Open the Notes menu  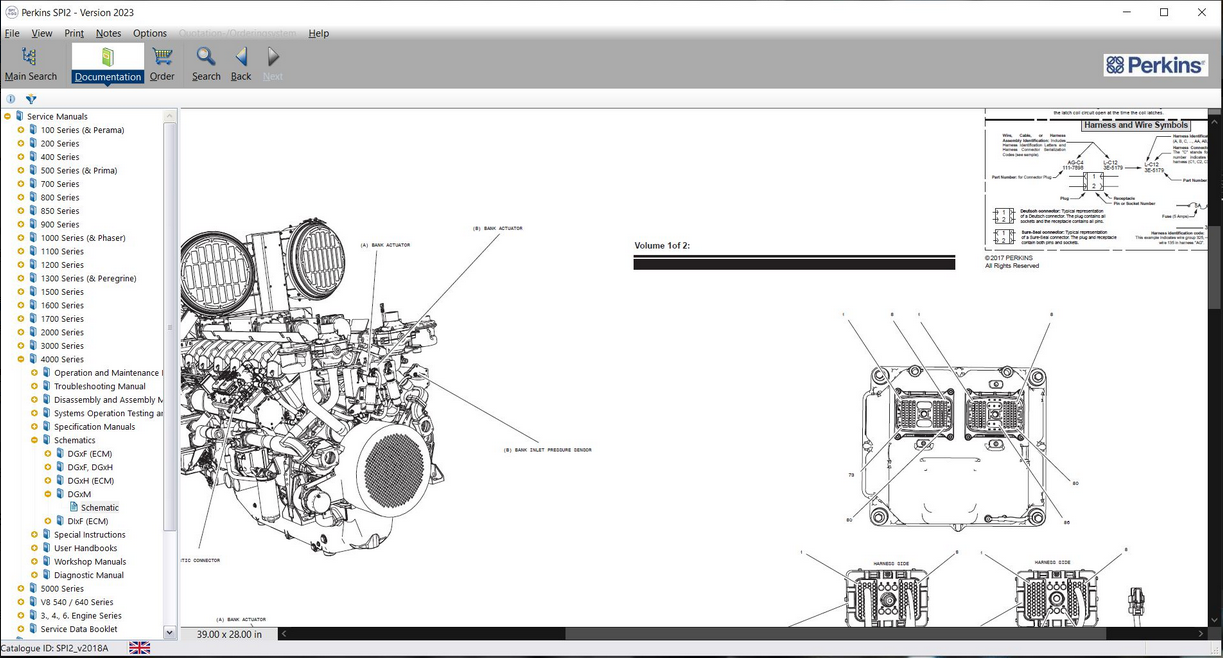108,33
